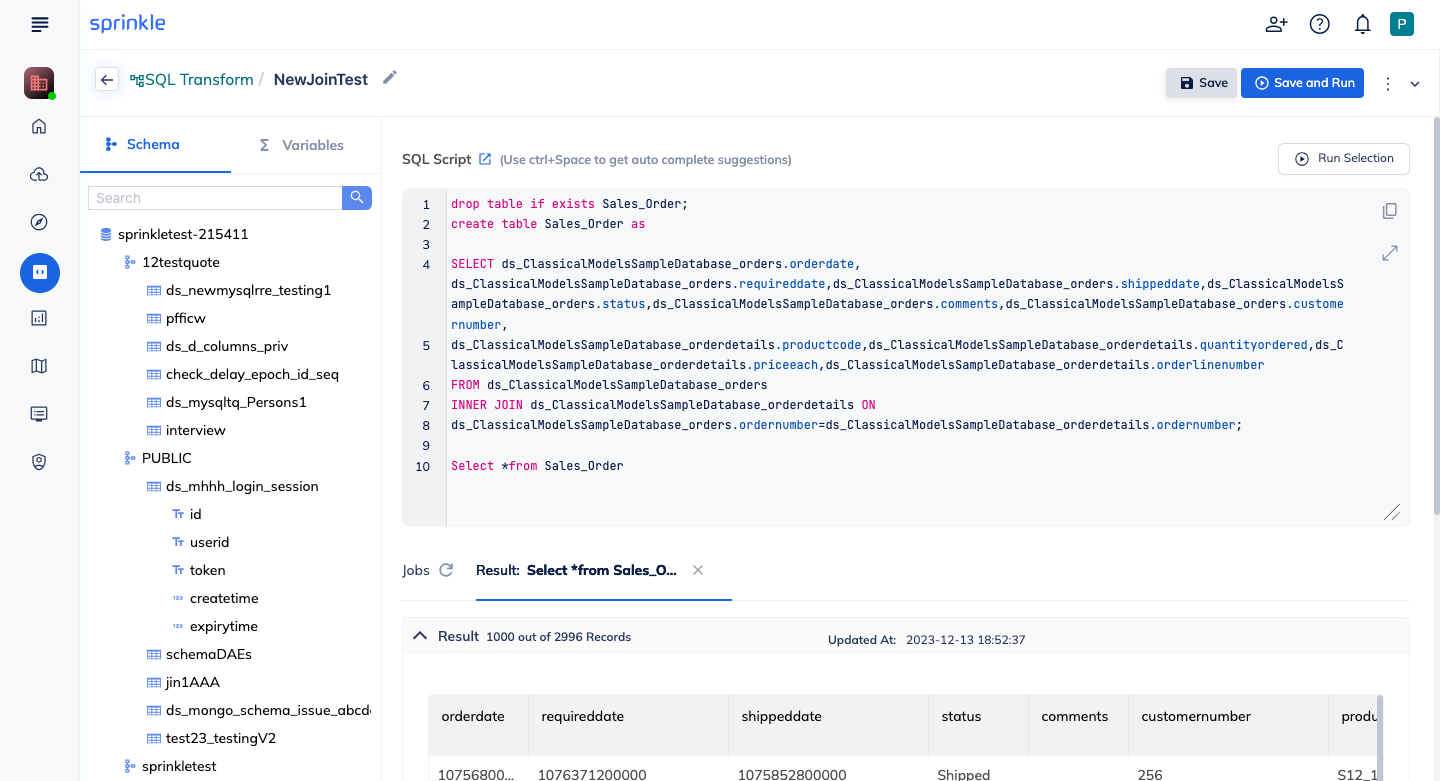Edit the NewJoinTest name with the pencil icon

point(390,78)
